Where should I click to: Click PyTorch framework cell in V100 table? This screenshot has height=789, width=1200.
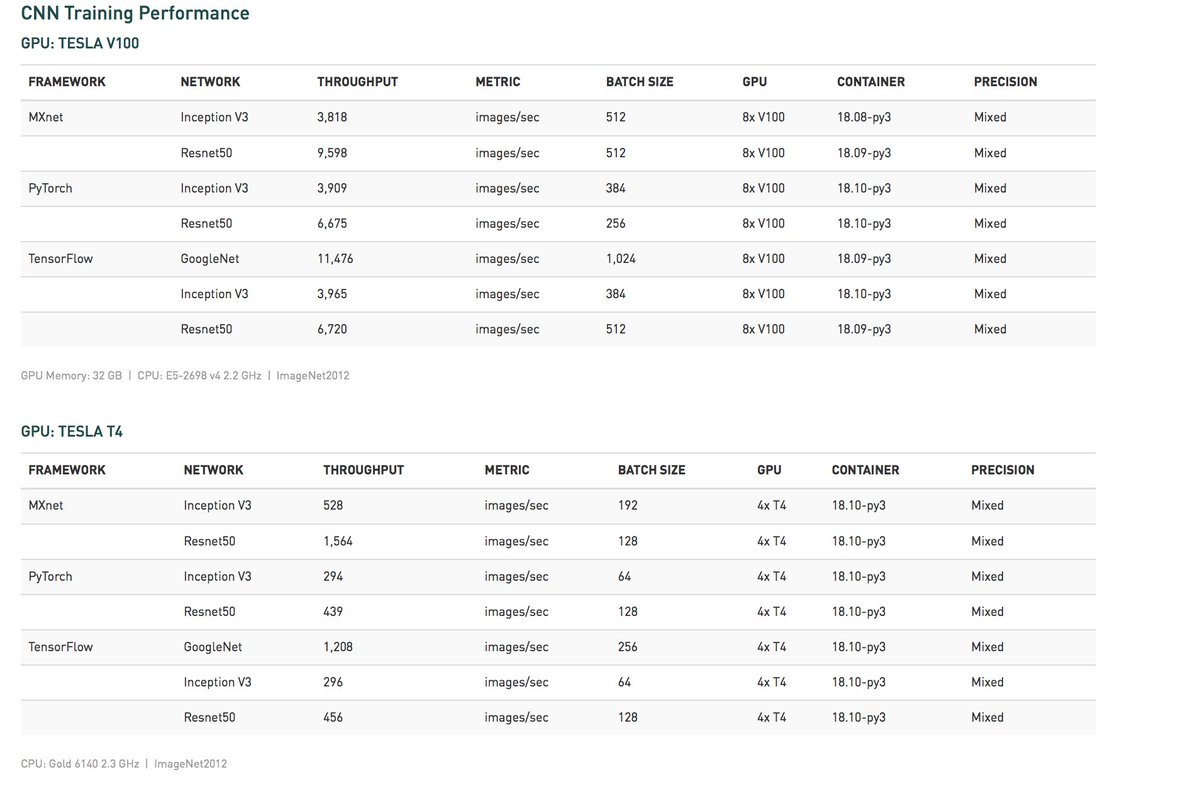point(50,188)
